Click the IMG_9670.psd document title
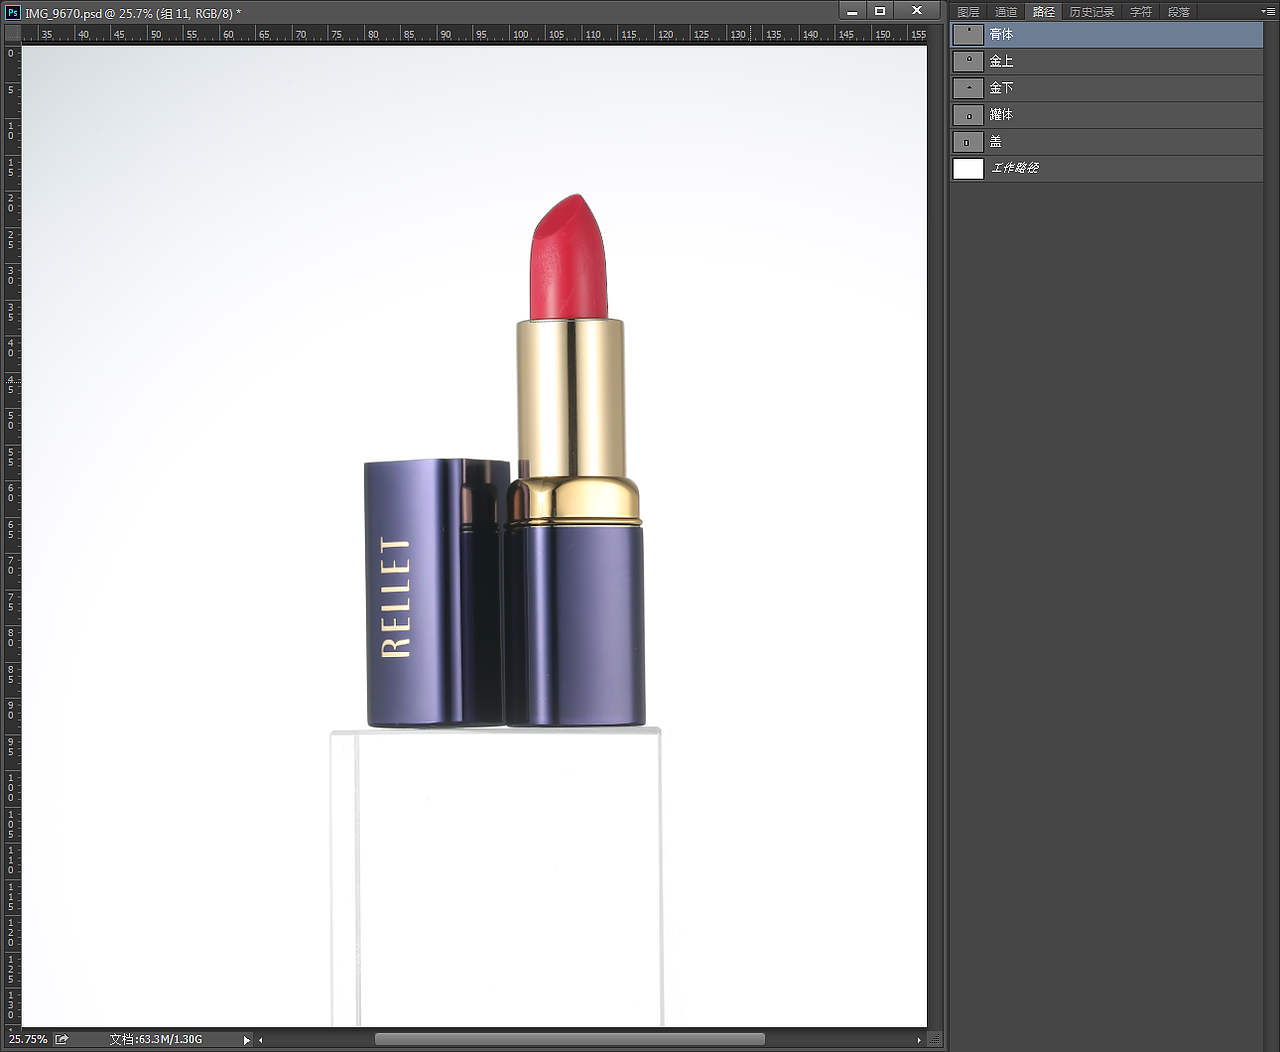Screen dimensions: 1280x1052 tap(133, 14)
